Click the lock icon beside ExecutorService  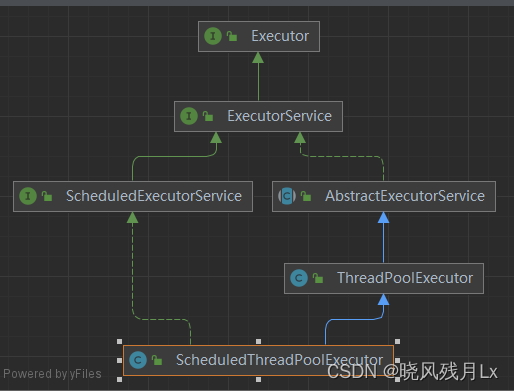(208, 116)
